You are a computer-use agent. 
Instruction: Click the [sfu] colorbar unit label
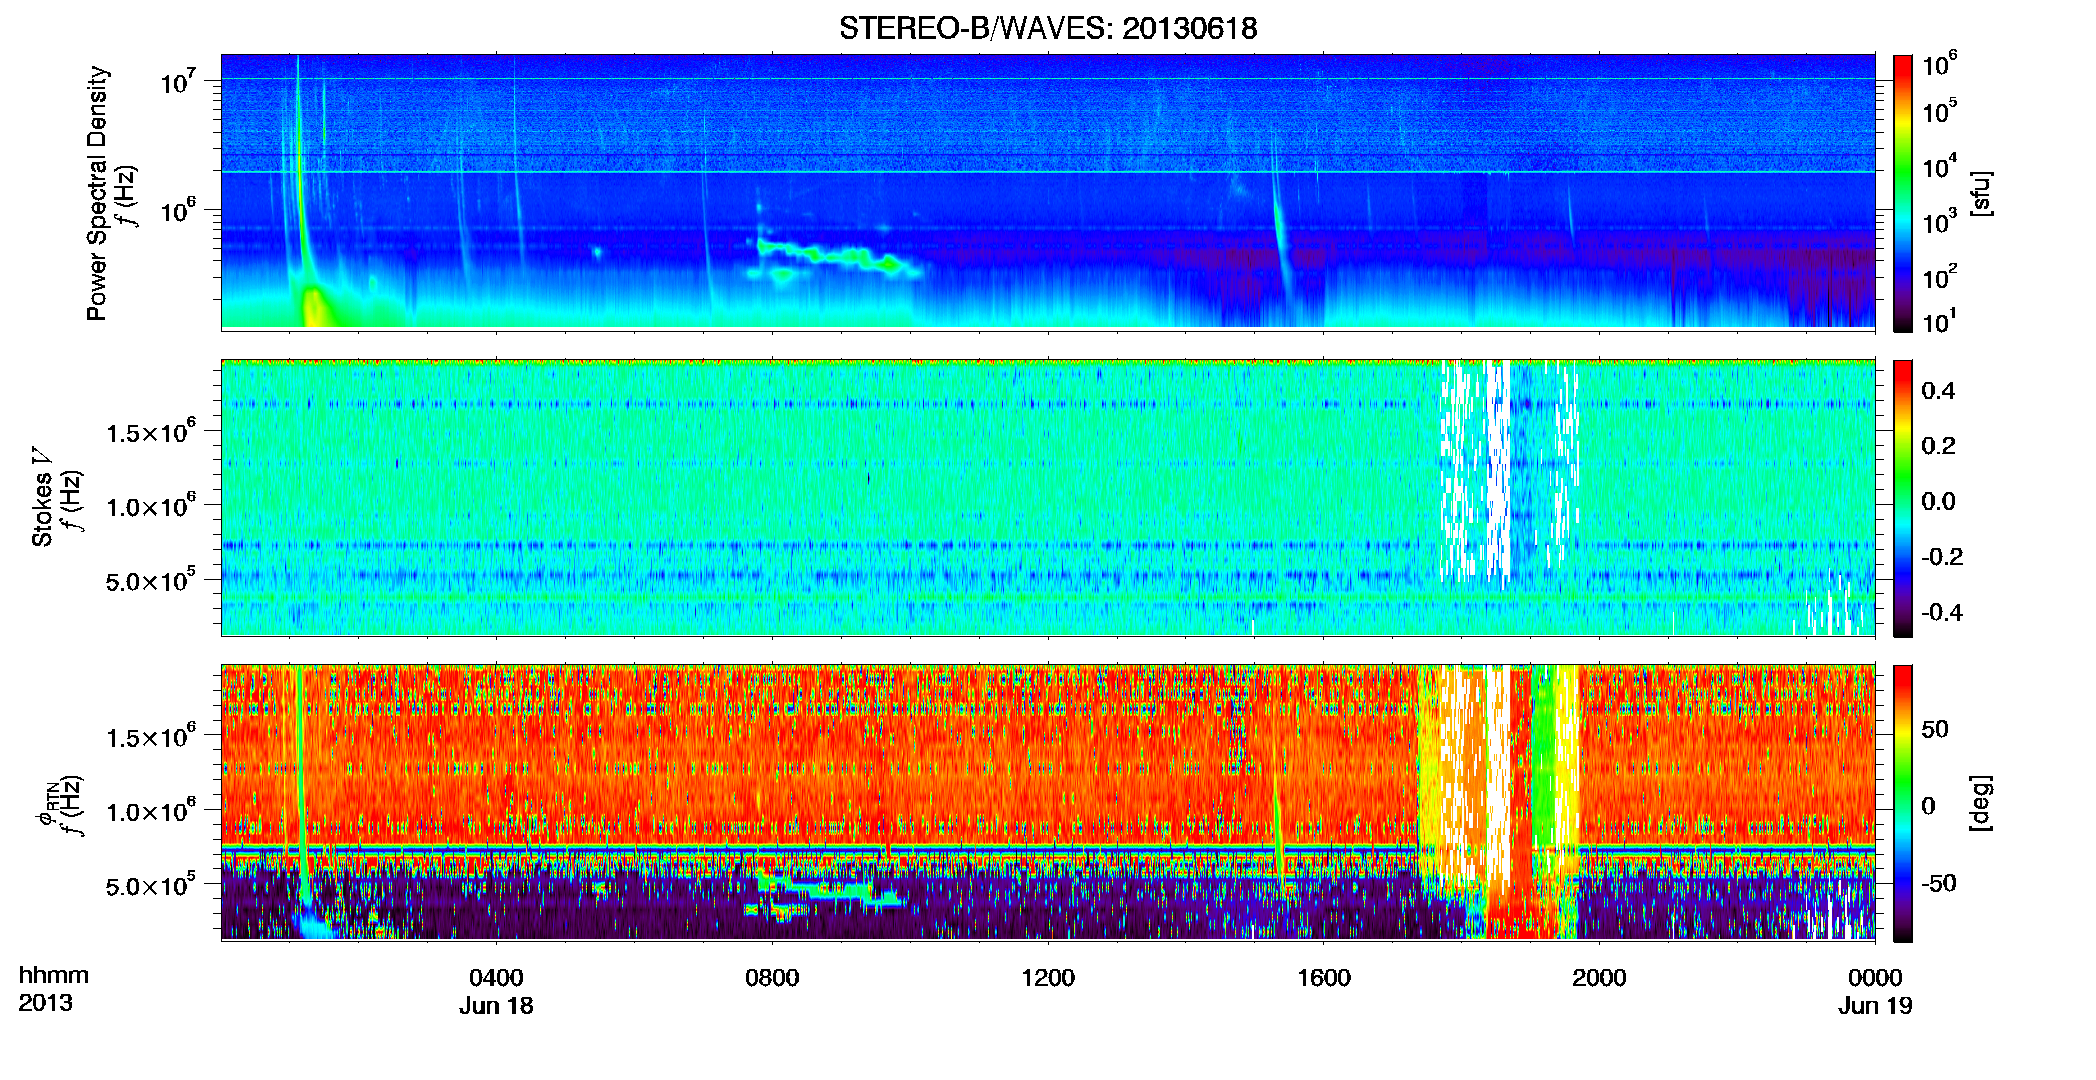coord(1981,193)
